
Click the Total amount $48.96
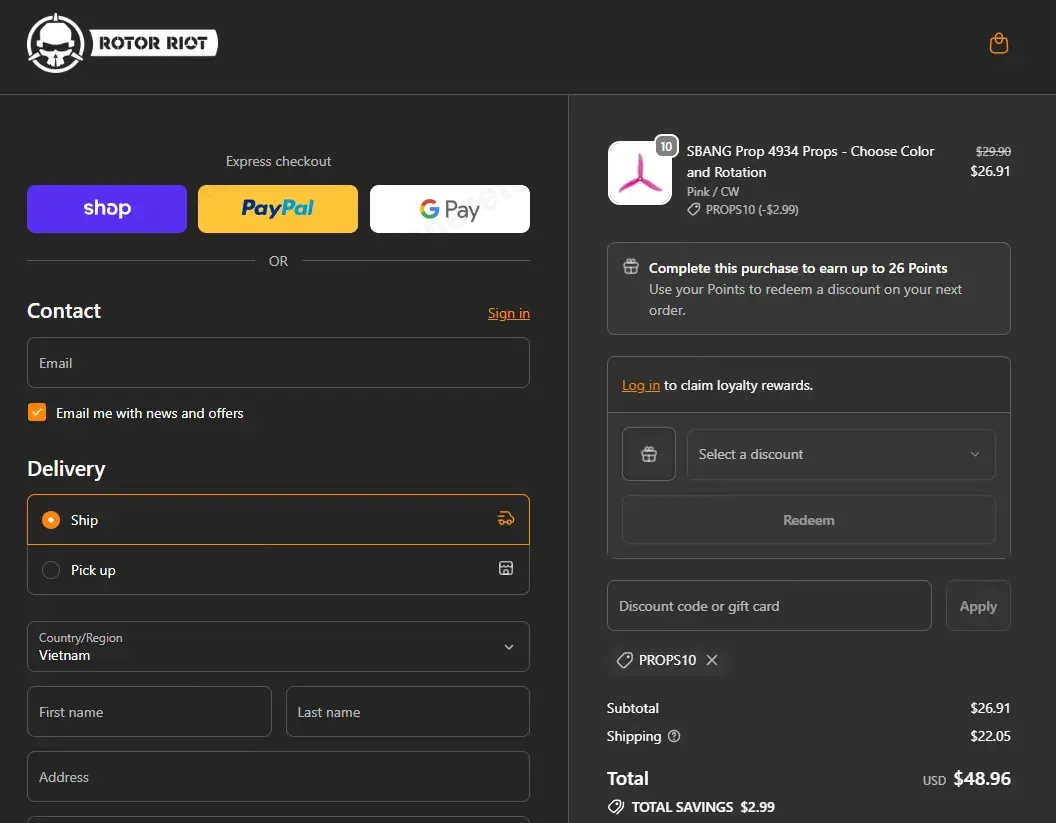pyautogui.click(x=982, y=779)
